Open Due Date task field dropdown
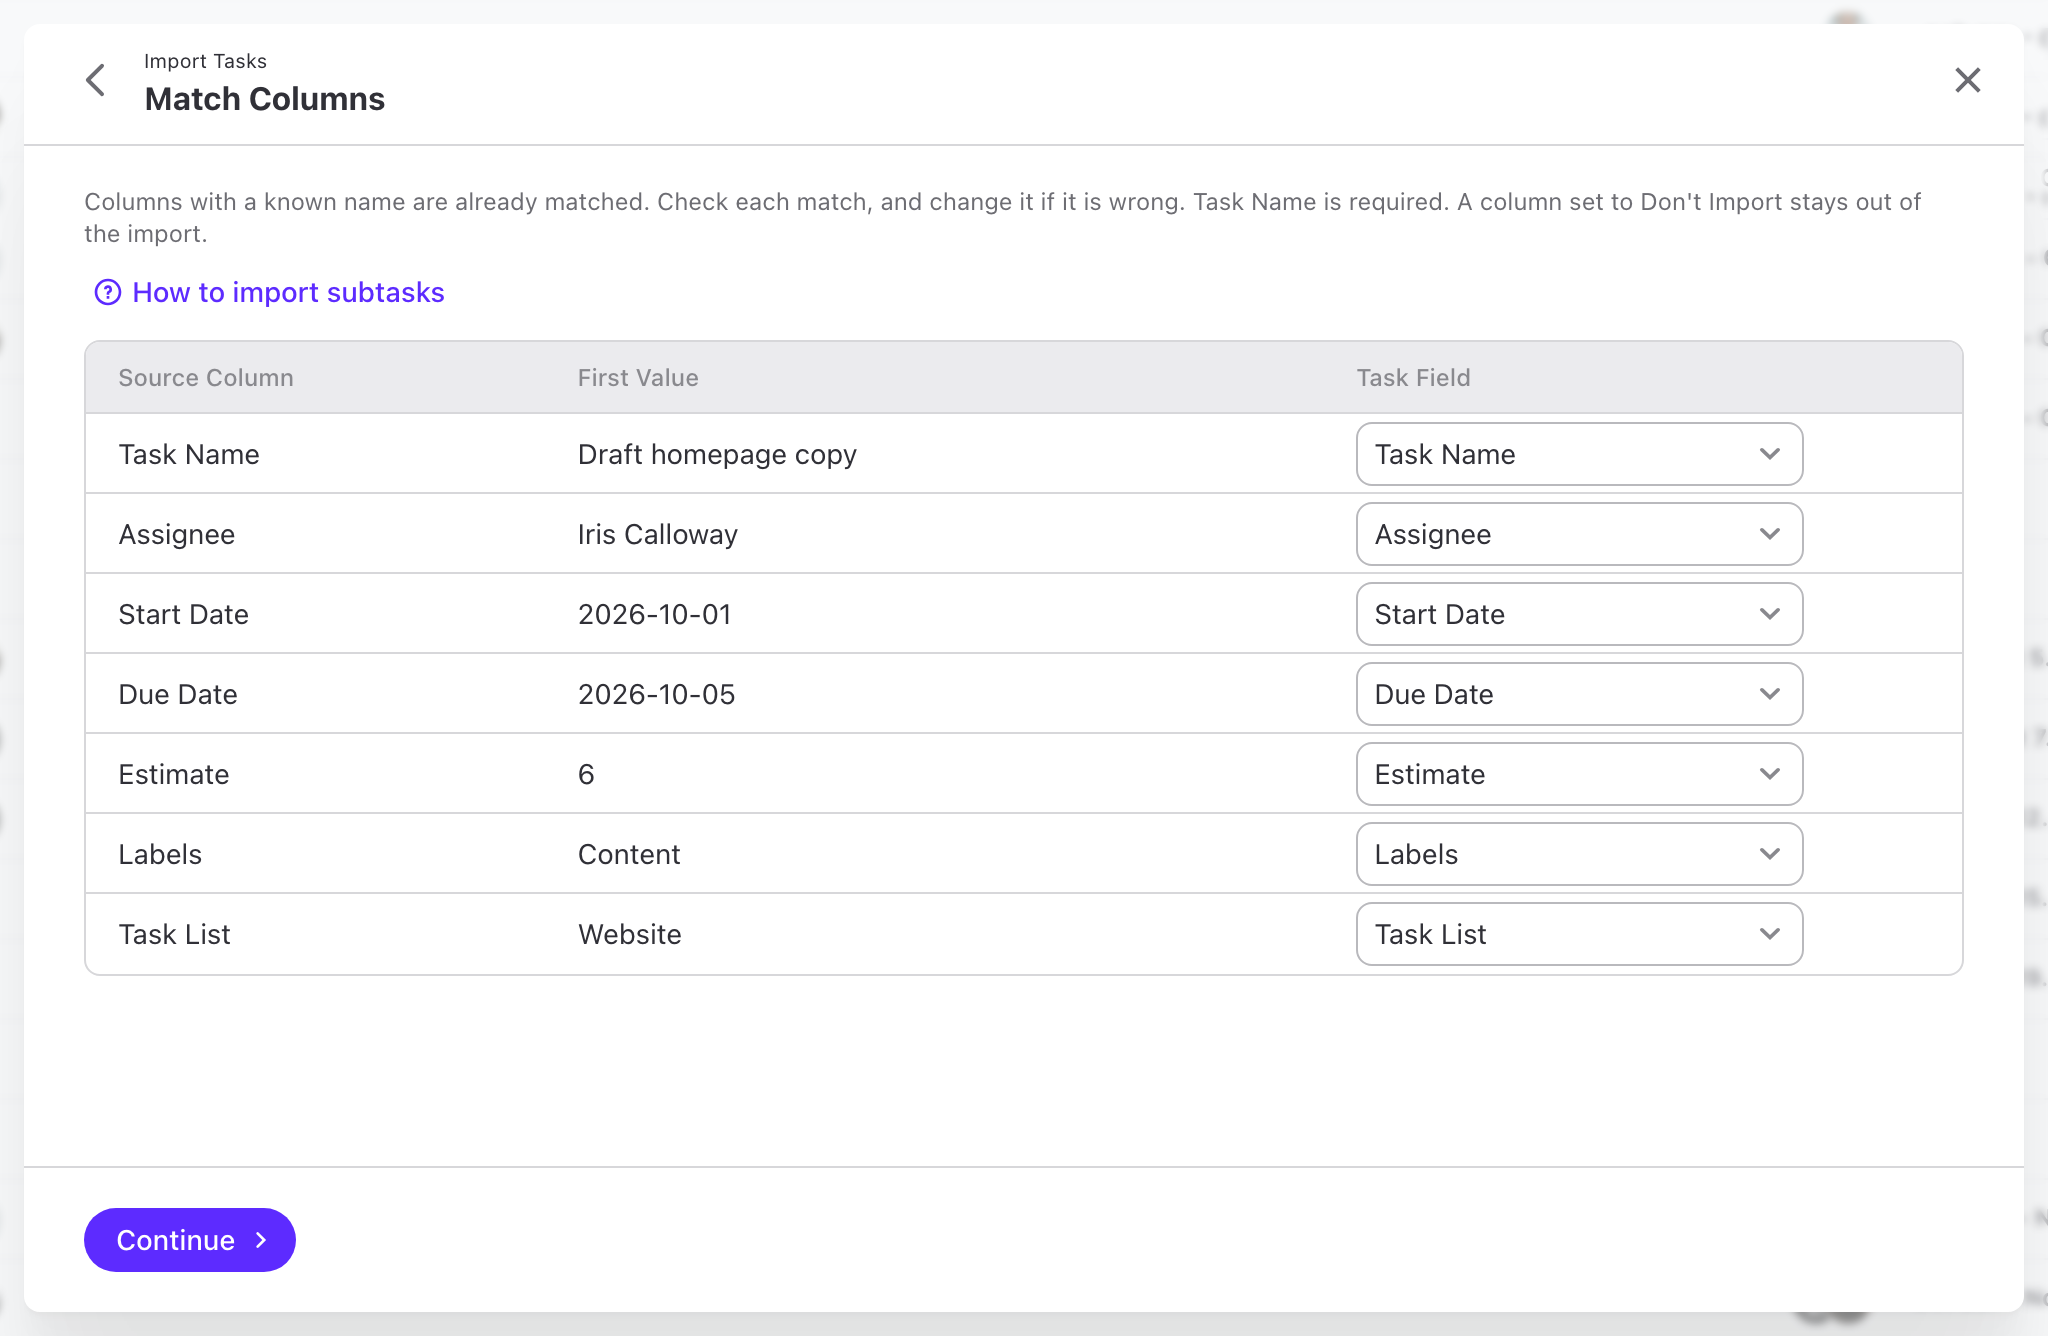 [x=1579, y=694]
